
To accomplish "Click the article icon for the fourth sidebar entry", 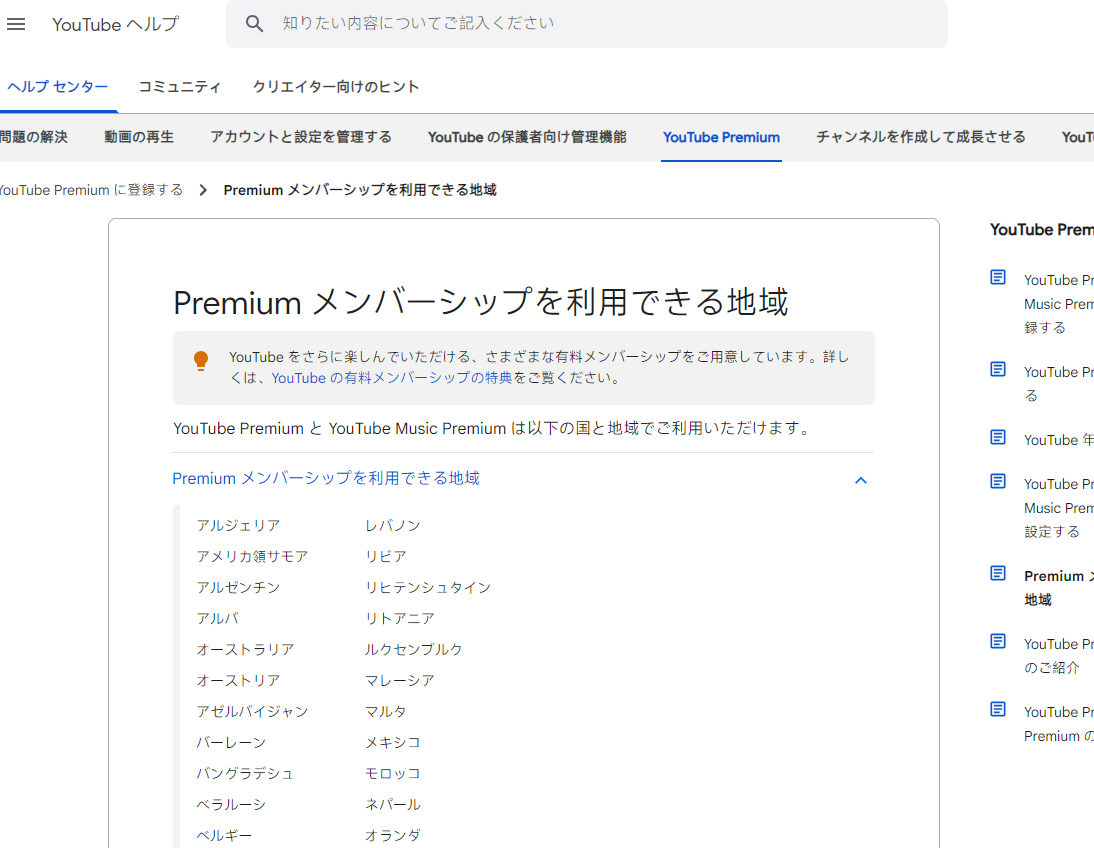I will pos(997,483).
